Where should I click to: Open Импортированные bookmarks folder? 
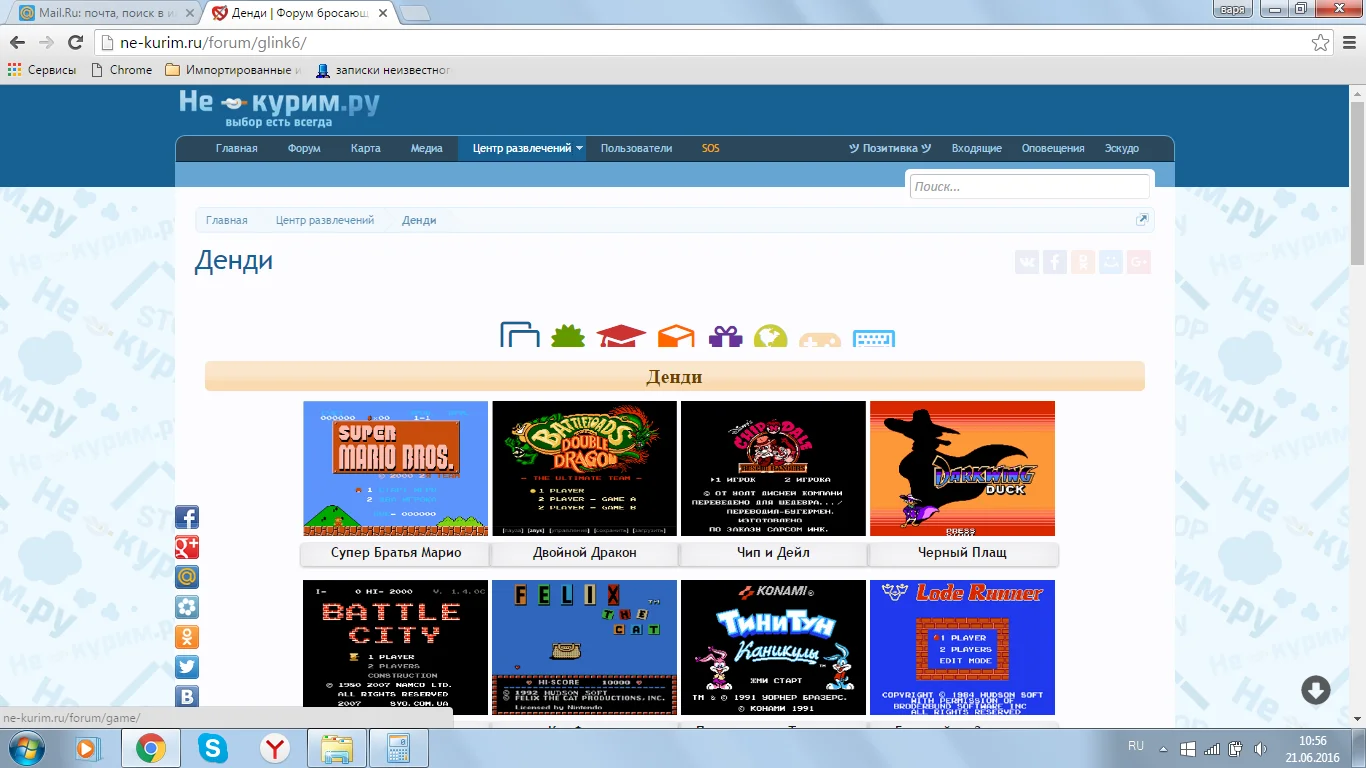(x=233, y=70)
